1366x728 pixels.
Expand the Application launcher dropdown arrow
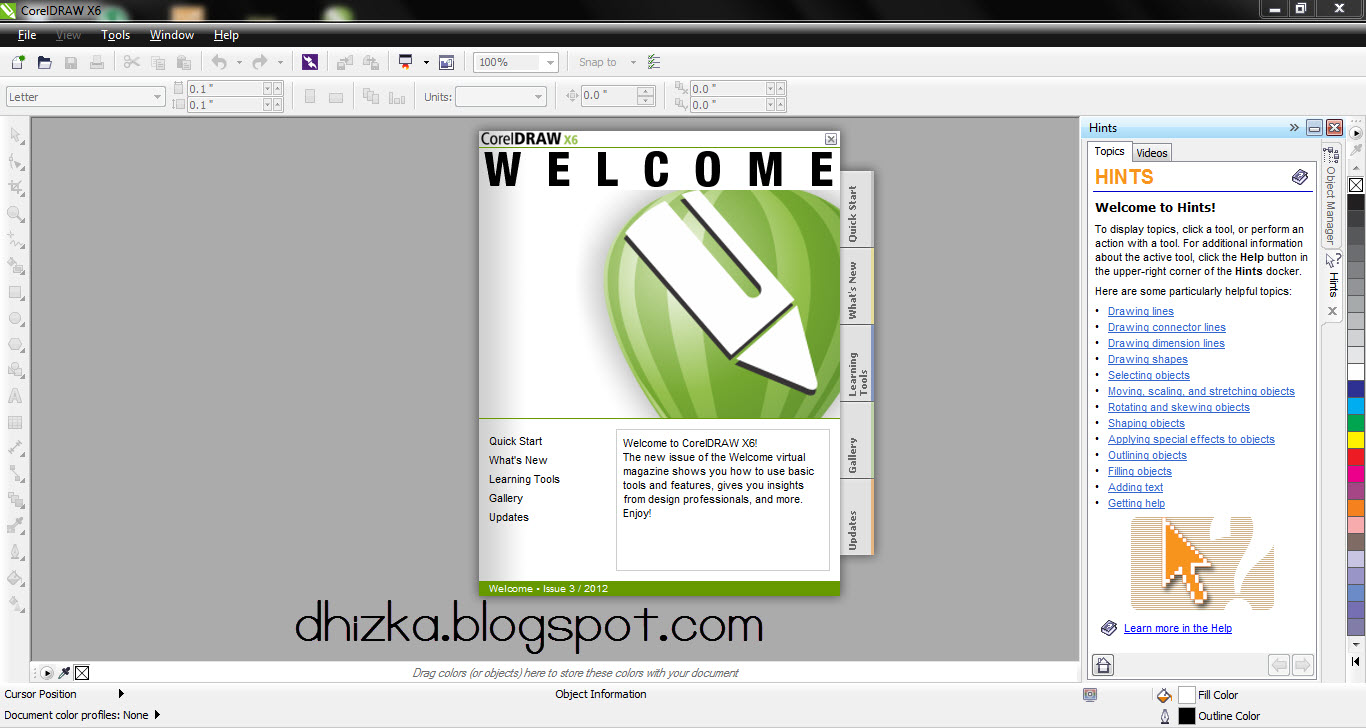(426, 62)
